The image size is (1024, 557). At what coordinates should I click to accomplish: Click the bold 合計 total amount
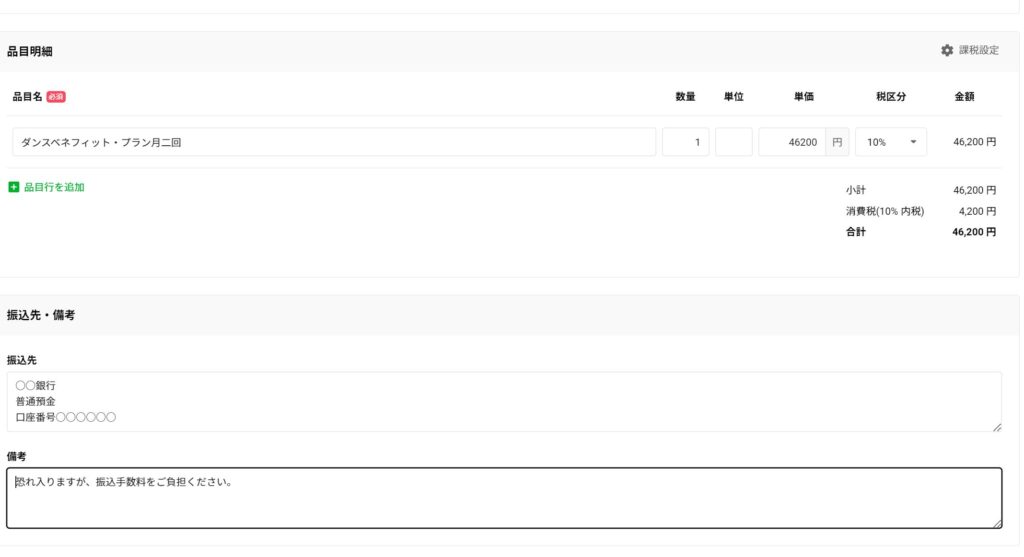point(974,232)
